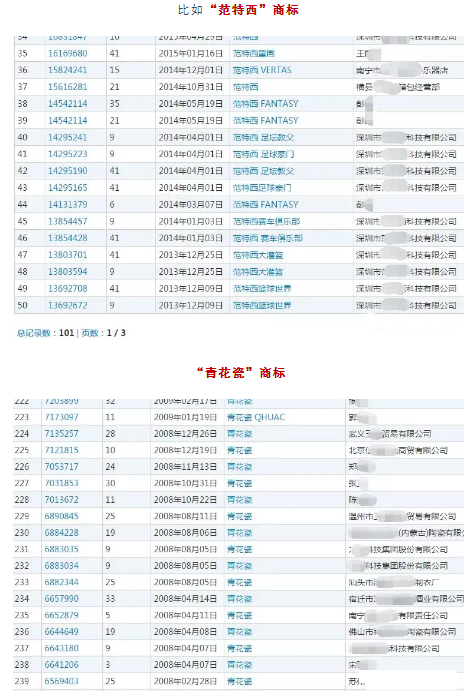Select date 2014年03月07日

coord(190,204)
